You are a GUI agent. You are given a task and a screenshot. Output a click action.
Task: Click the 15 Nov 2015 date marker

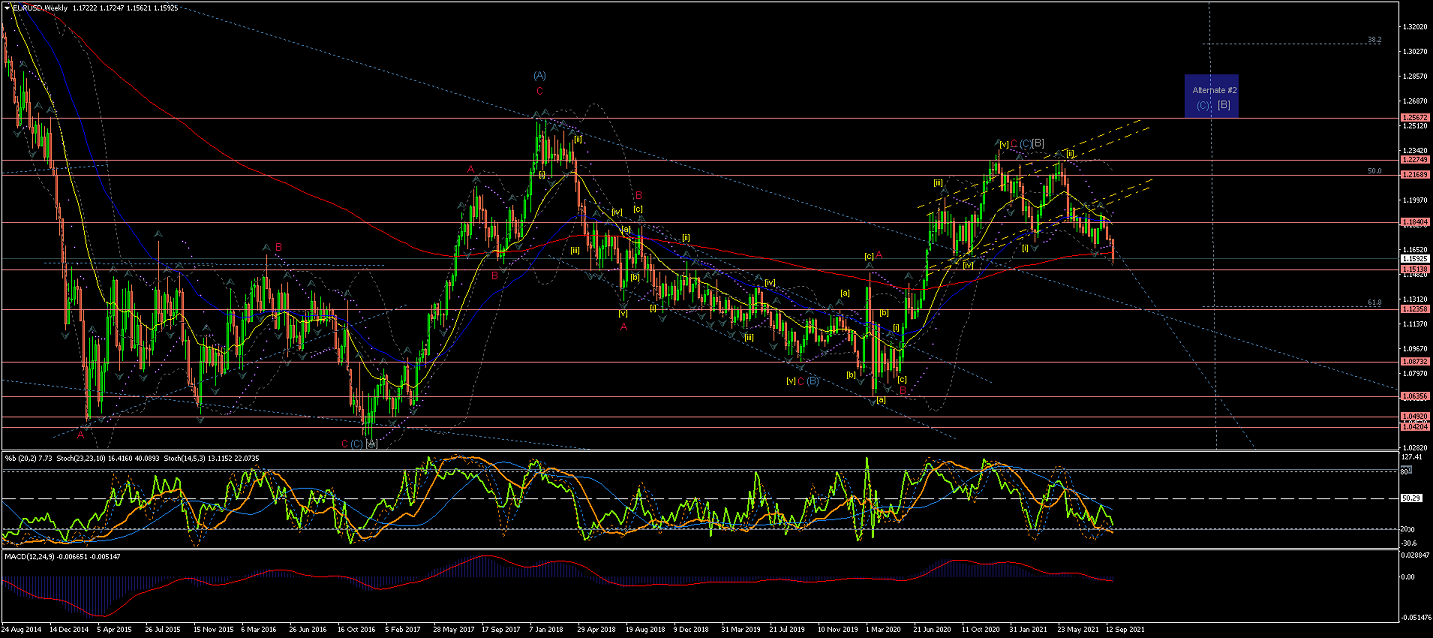tap(212, 631)
